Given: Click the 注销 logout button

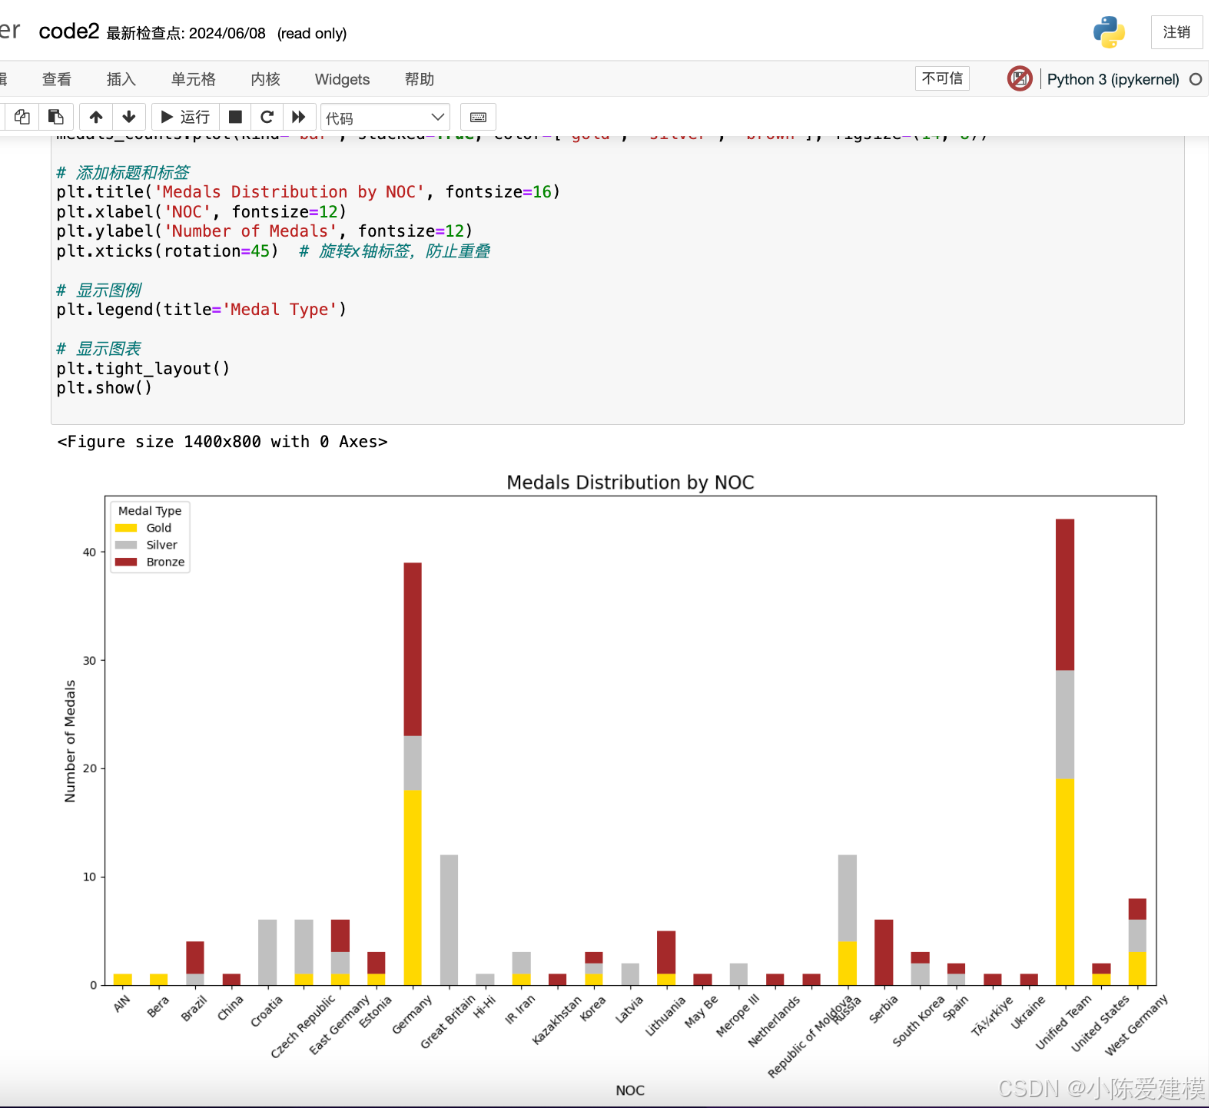Looking at the screenshot, I should coord(1177,32).
